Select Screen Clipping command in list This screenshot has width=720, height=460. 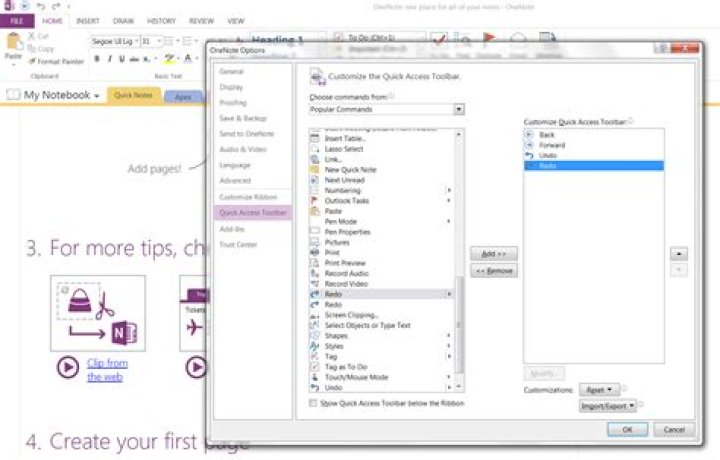[x=381, y=315]
